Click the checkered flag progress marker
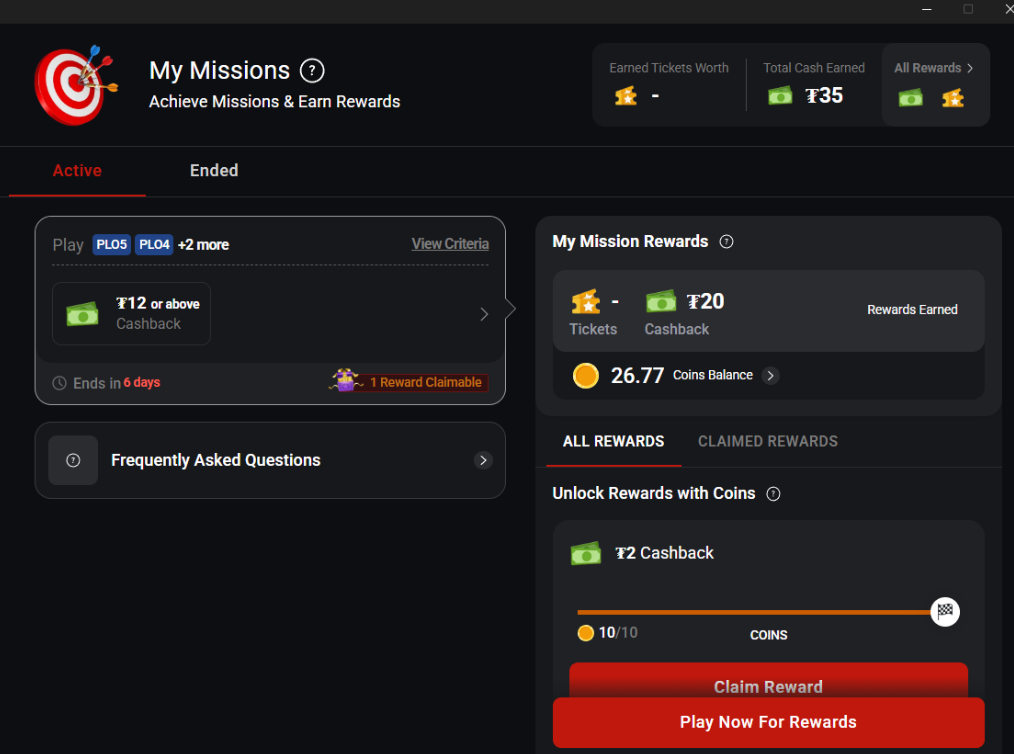 [x=945, y=612]
